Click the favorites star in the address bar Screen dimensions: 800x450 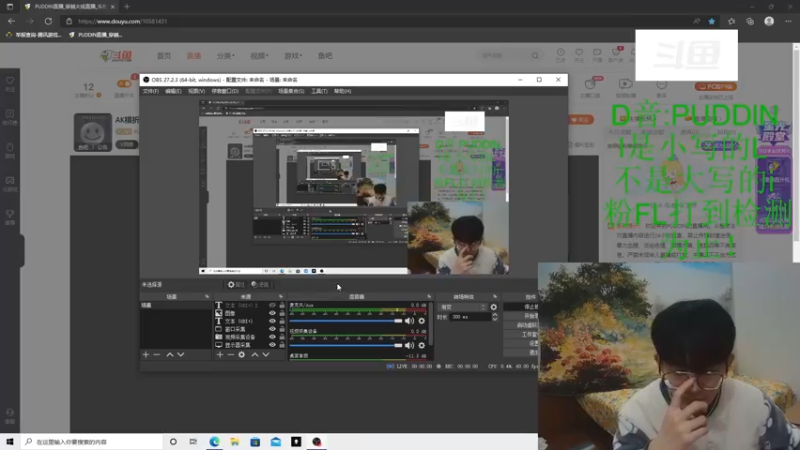tap(712, 21)
